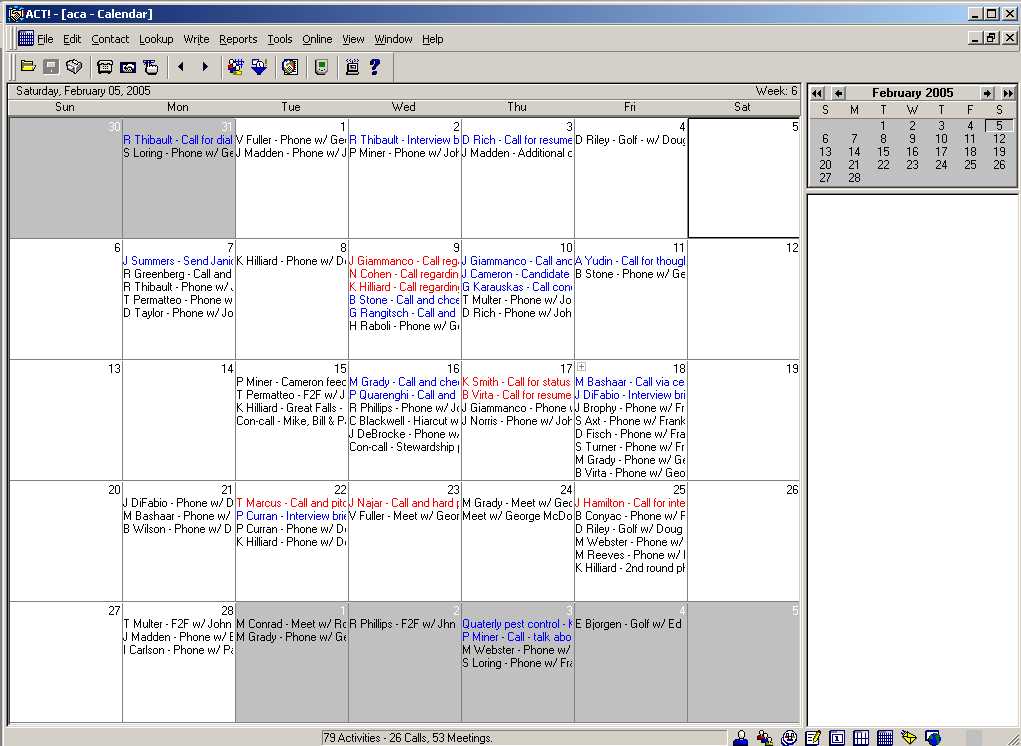Open the Edit menu
This screenshot has width=1021, height=746.
72,39
